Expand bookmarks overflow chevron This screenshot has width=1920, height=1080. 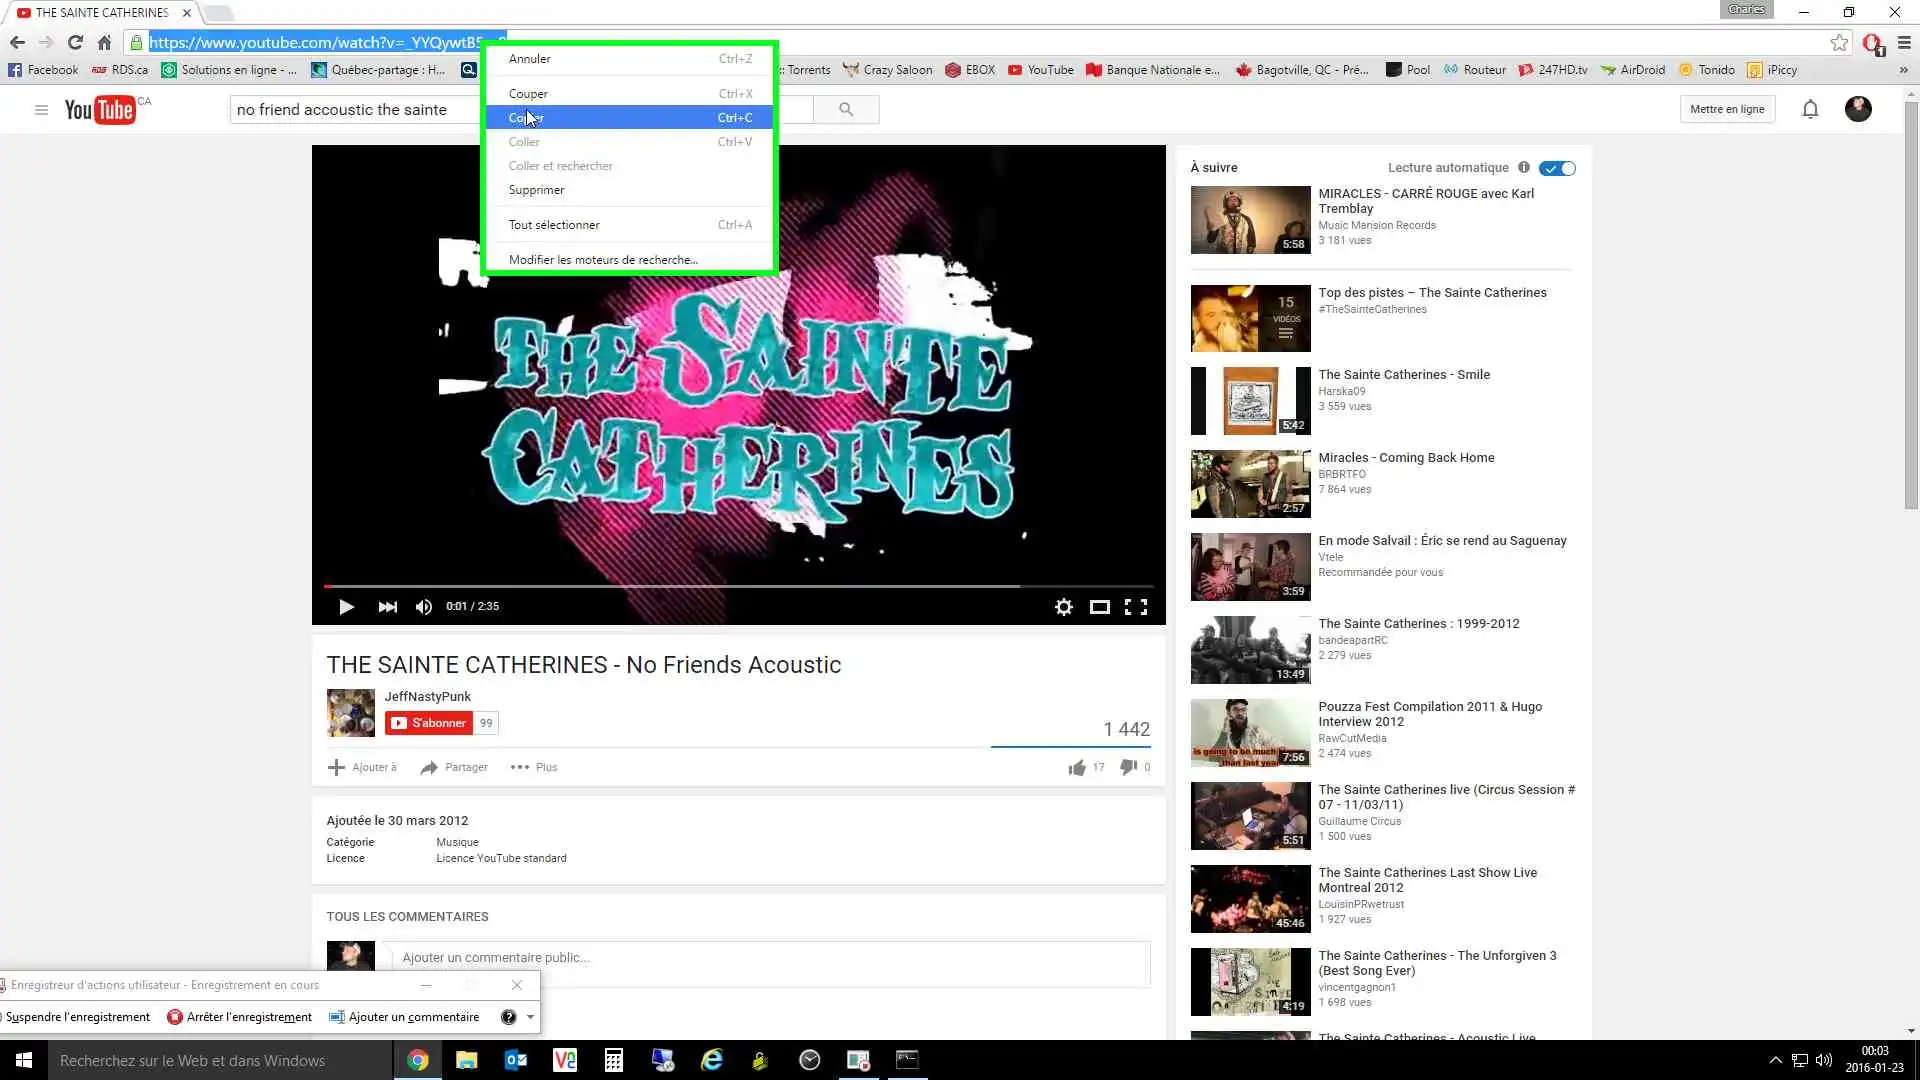point(1903,70)
